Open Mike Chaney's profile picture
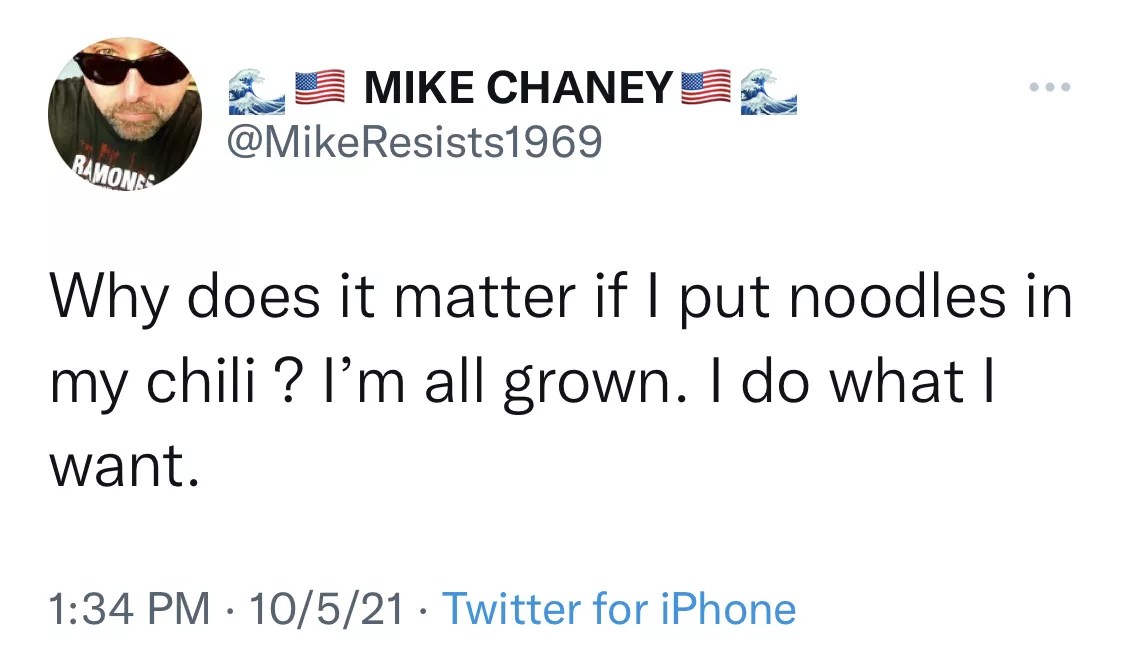Viewport: 1125px width, 666px height. pyautogui.click(x=125, y=113)
